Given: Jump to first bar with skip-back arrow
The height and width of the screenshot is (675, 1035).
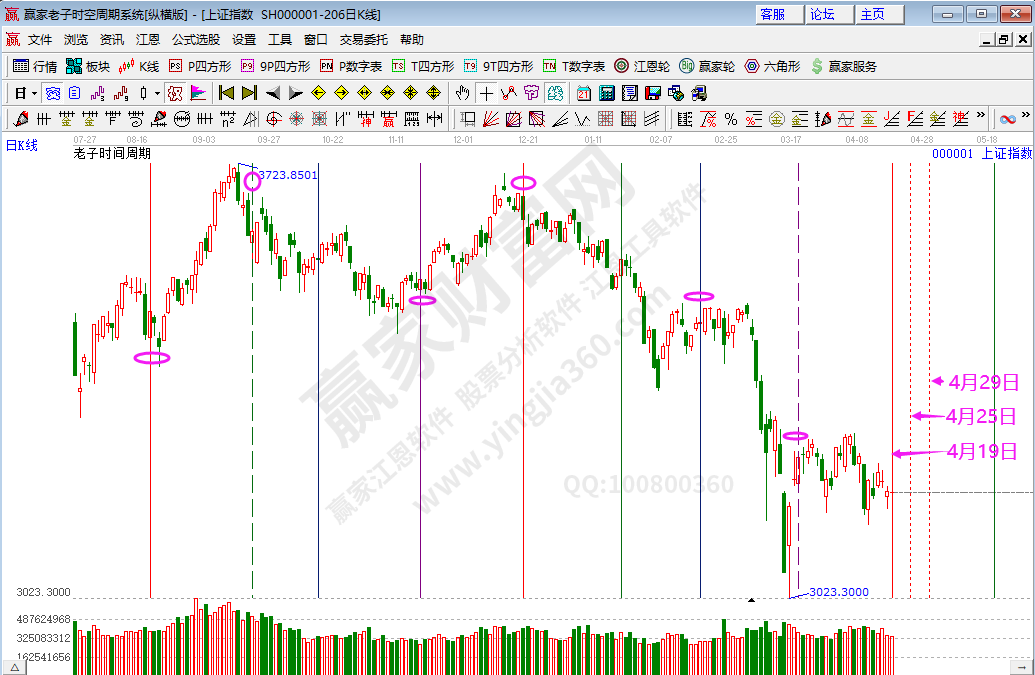Looking at the screenshot, I should pos(226,93).
